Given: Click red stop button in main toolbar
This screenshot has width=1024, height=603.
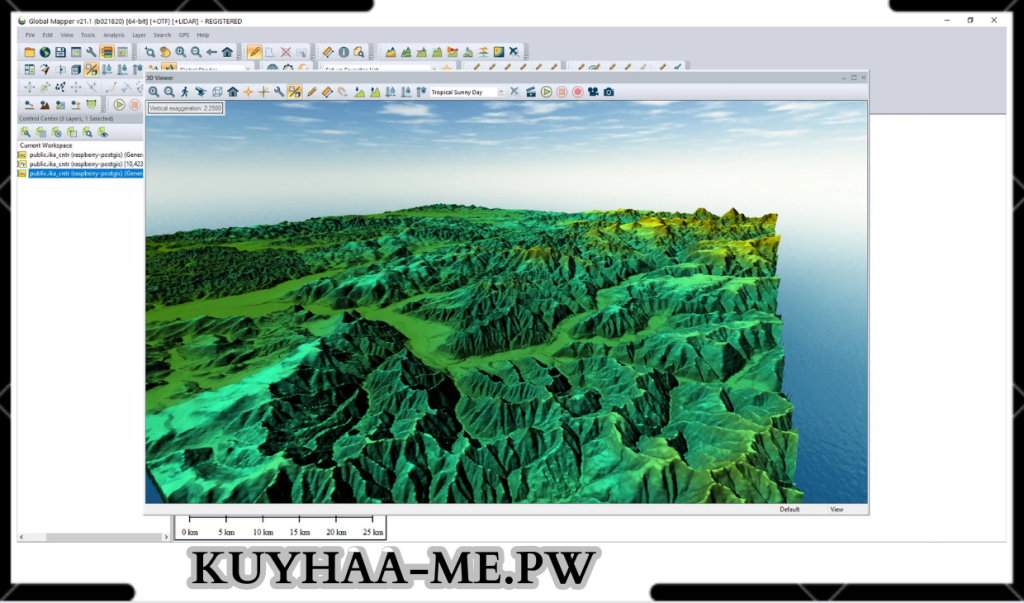Looking at the screenshot, I should (135, 105).
